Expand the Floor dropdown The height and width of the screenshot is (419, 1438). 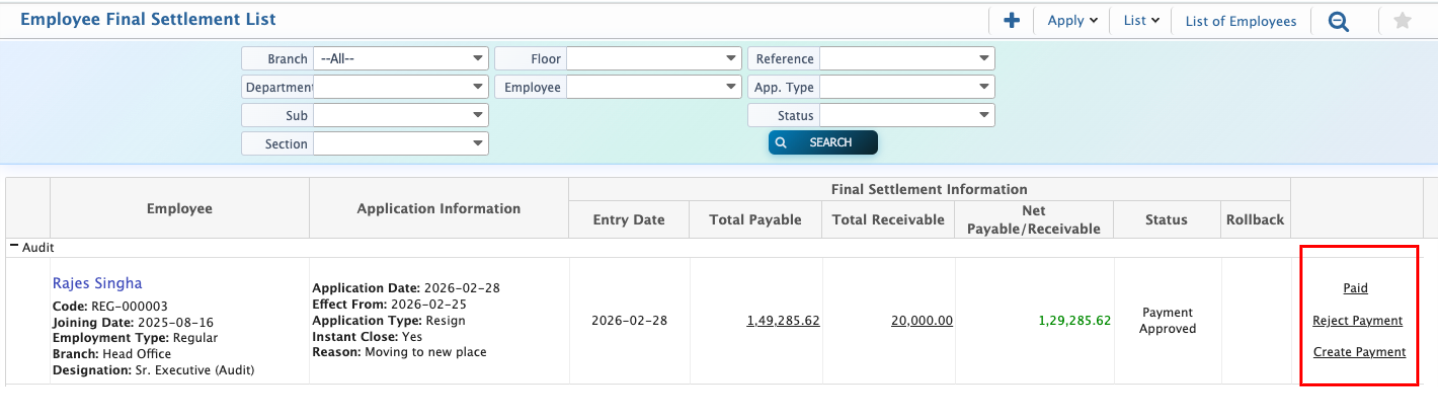tap(654, 59)
